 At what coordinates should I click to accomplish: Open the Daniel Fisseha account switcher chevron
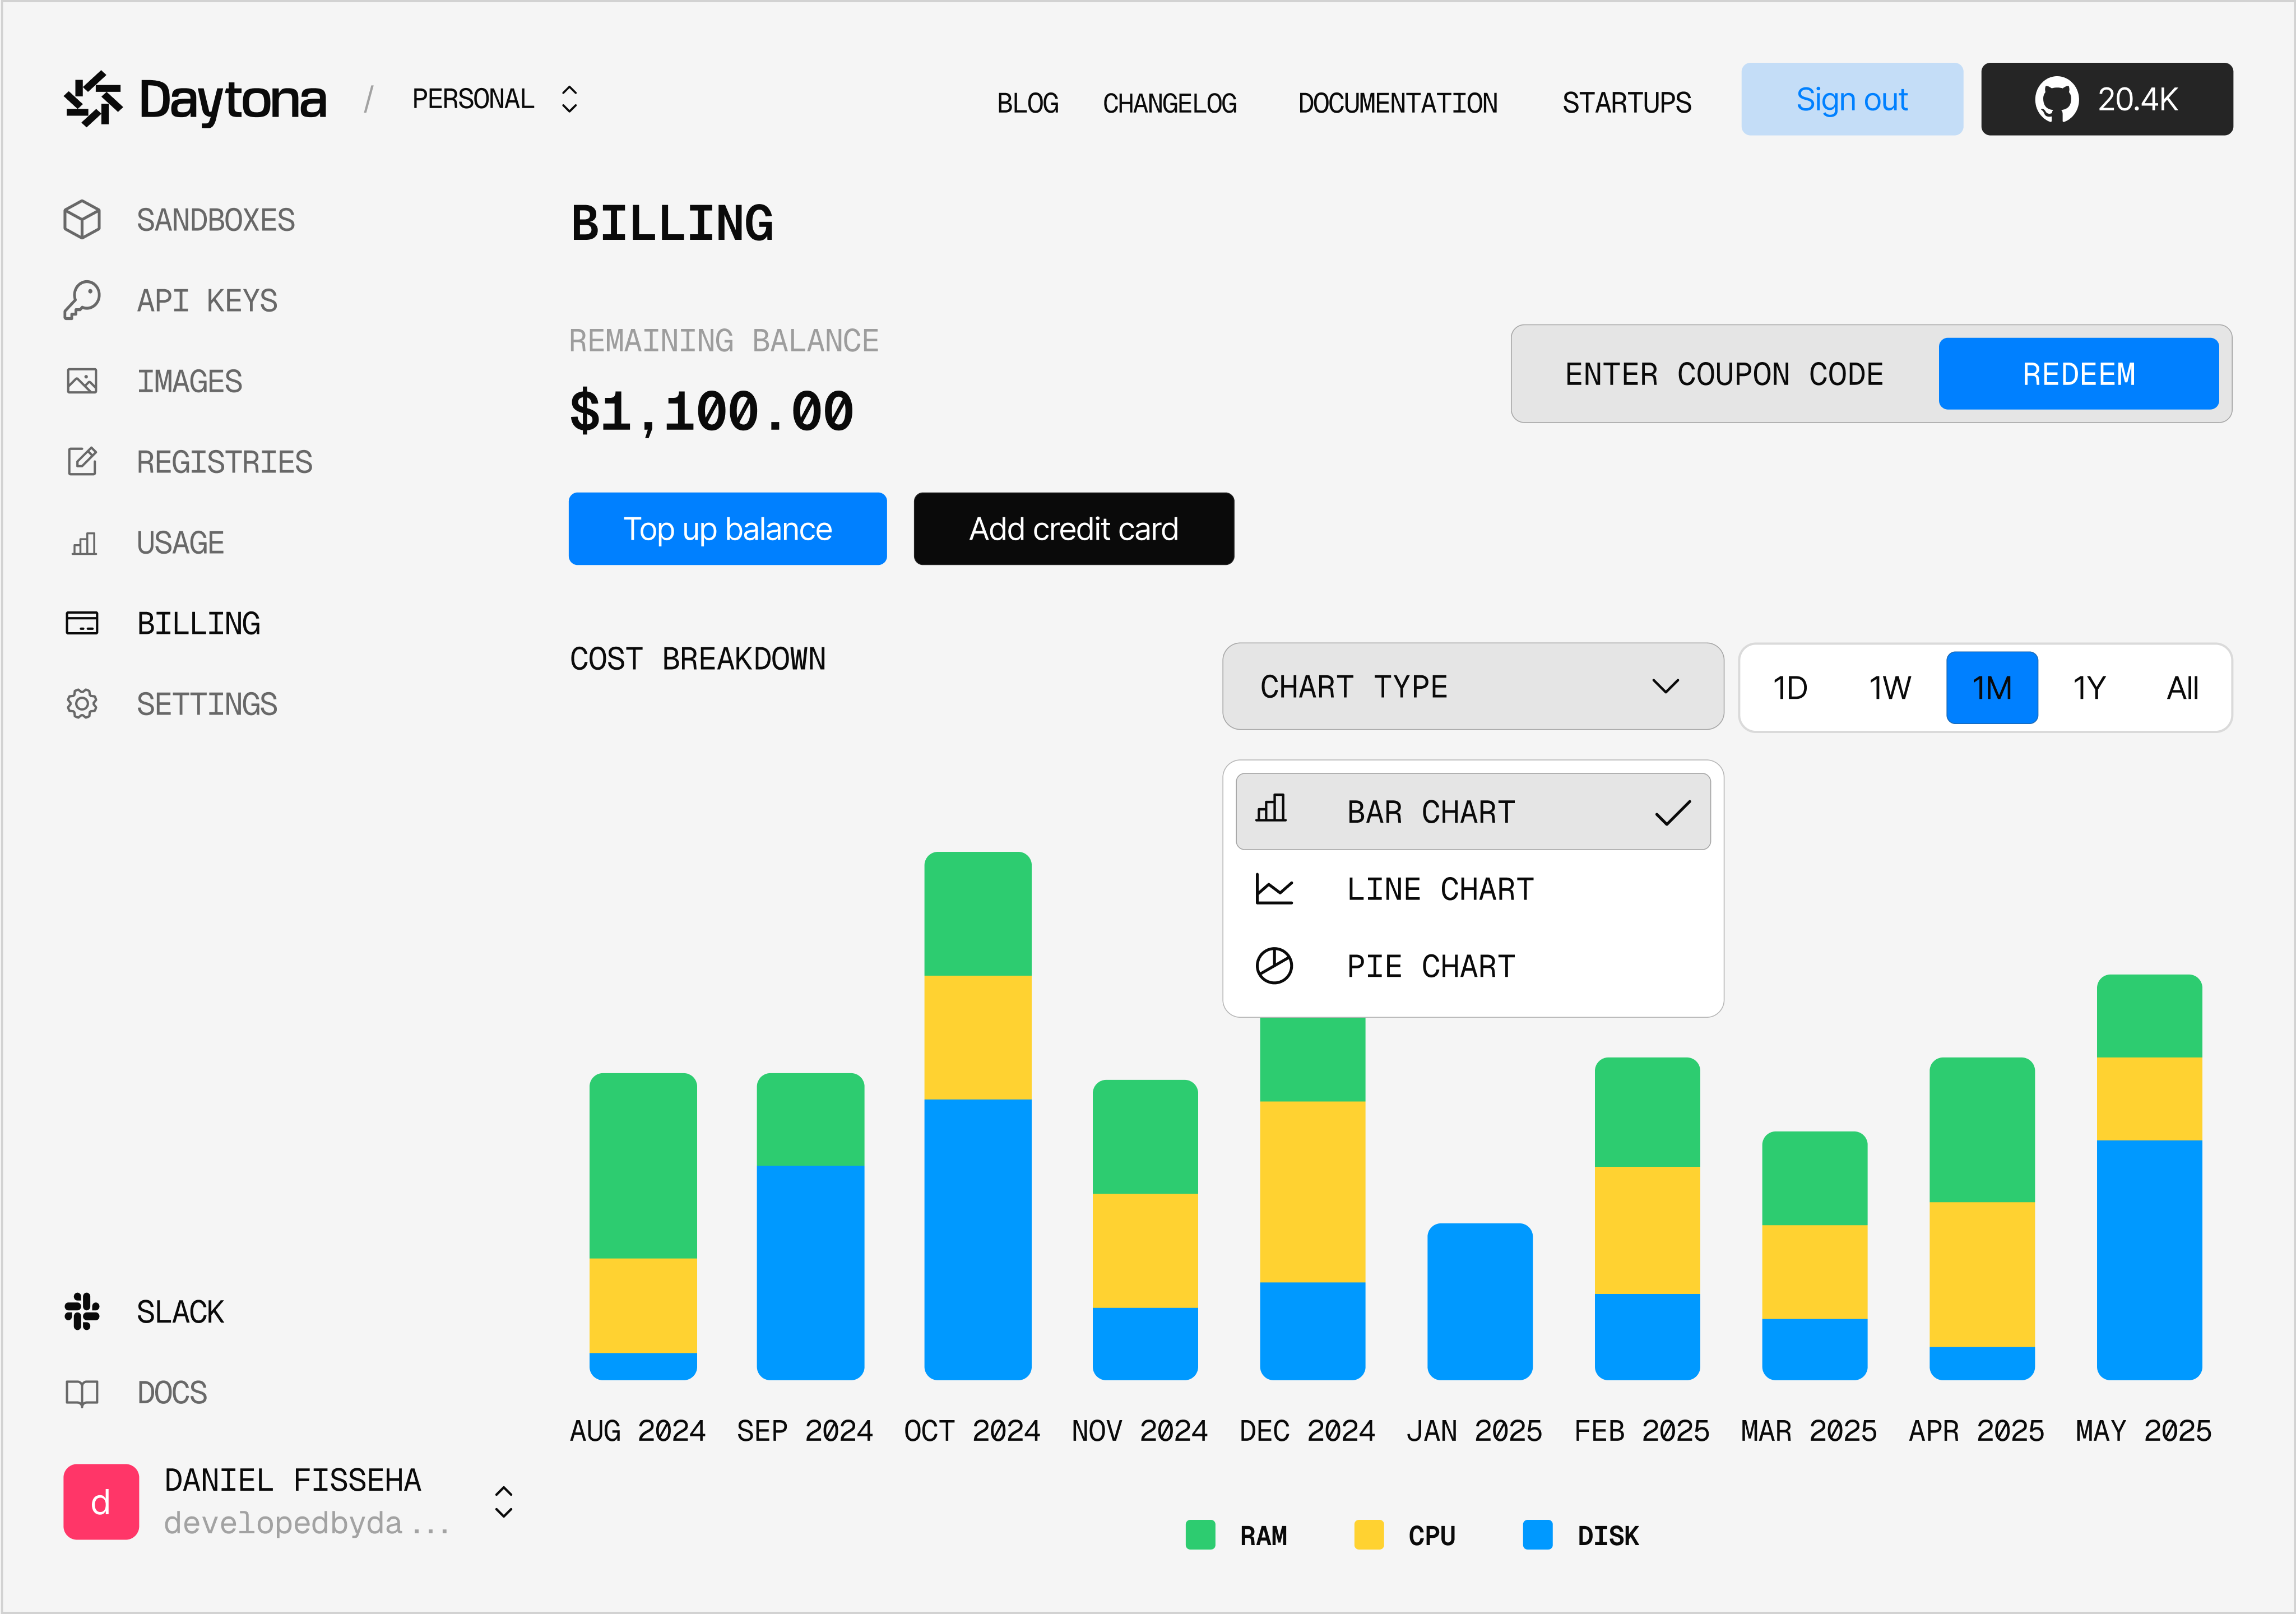(503, 1501)
